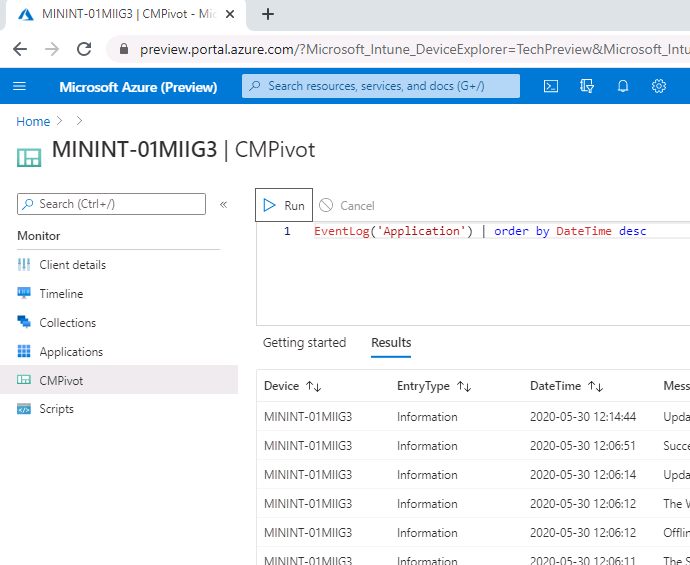
Task: Close the MININT-01MIIG3 CMPivot tab
Action: click(x=229, y=14)
